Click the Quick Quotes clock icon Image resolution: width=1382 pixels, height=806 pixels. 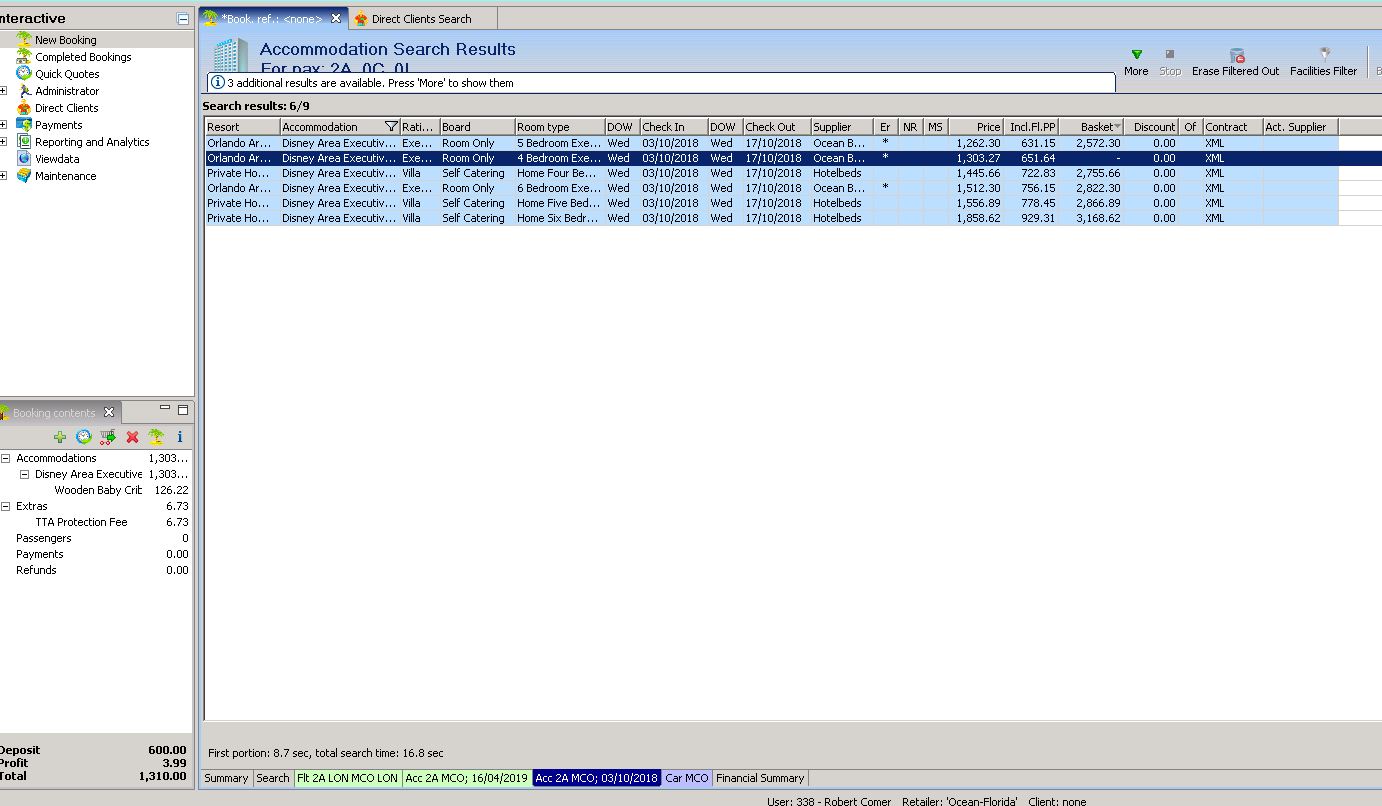point(24,74)
